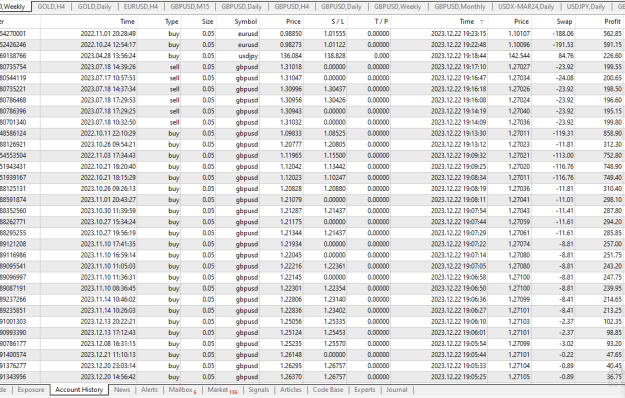Click open price 1.09833

pyautogui.click(x=291, y=133)
